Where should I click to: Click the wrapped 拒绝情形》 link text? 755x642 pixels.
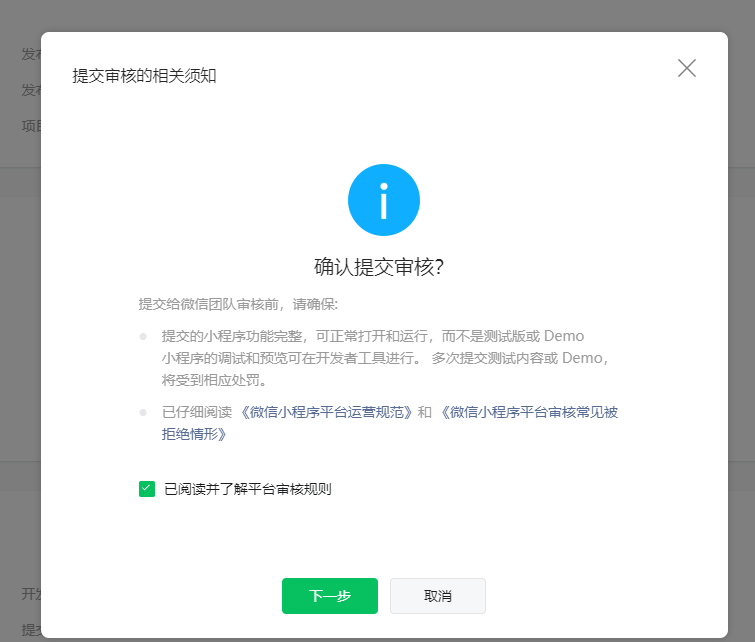(x=195, y=434)
